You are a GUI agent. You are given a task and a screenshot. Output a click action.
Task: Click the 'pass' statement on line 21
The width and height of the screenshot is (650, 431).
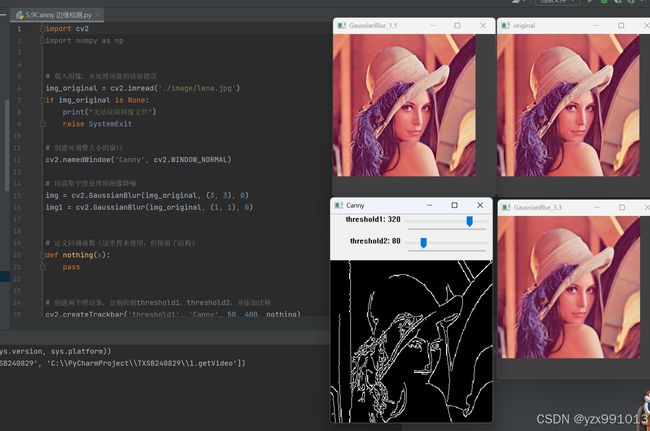[71, 267]
